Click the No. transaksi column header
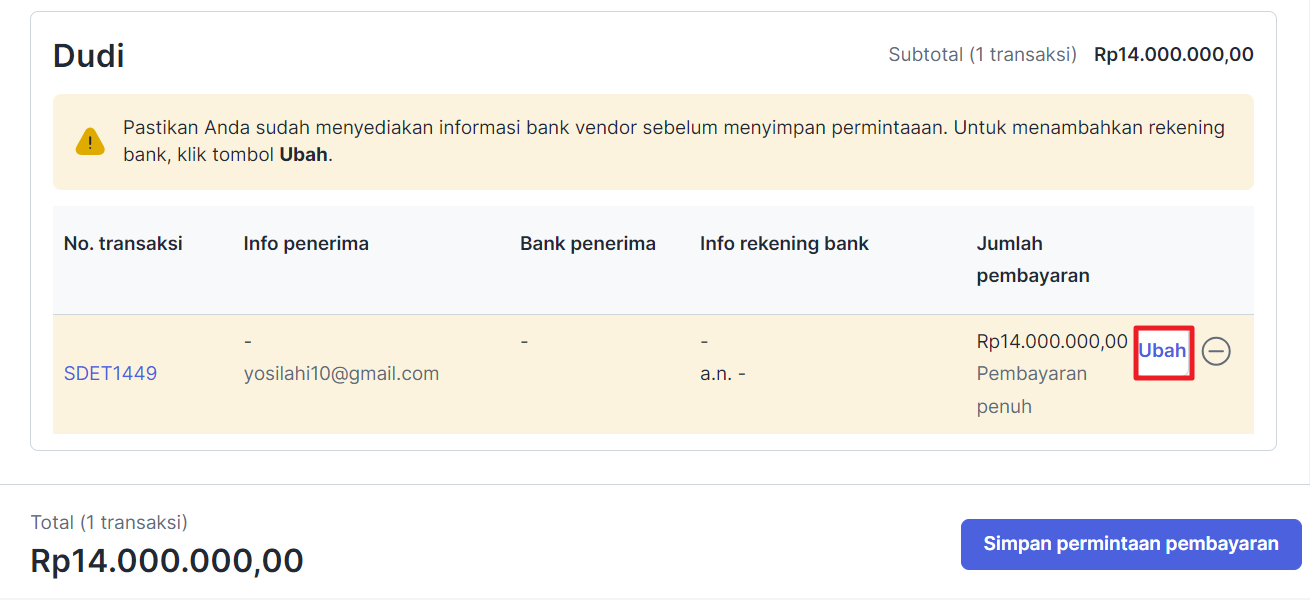The height and width of the screenshot is (600, 1310). click(x=123, y=243)
